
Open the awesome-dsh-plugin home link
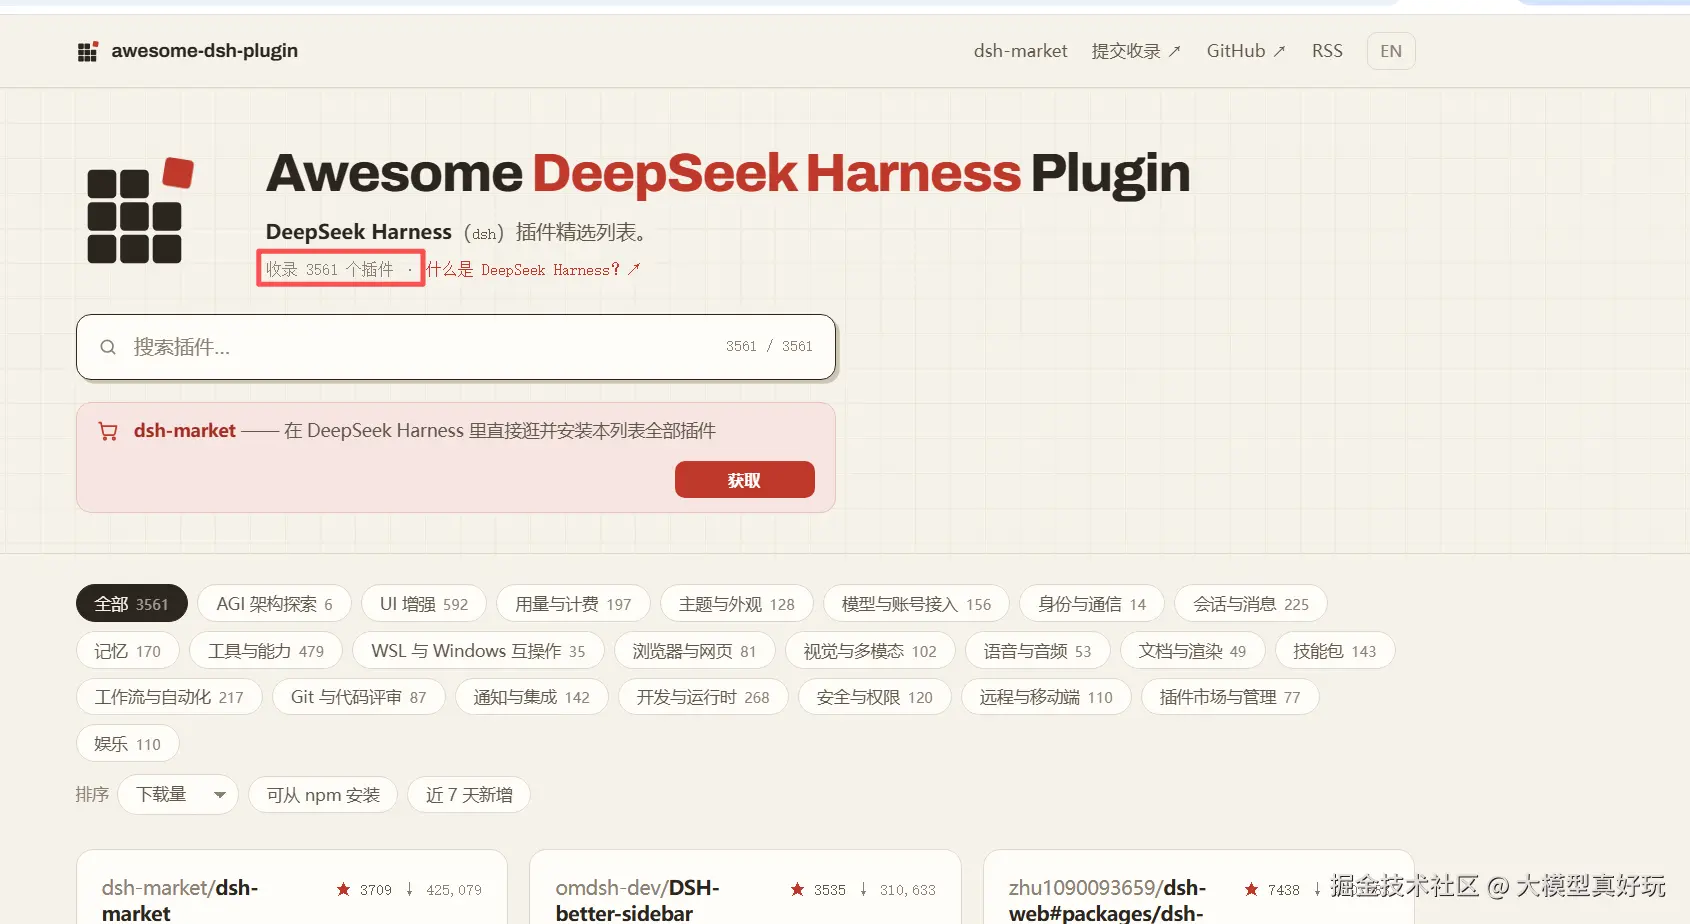point(188,51)
